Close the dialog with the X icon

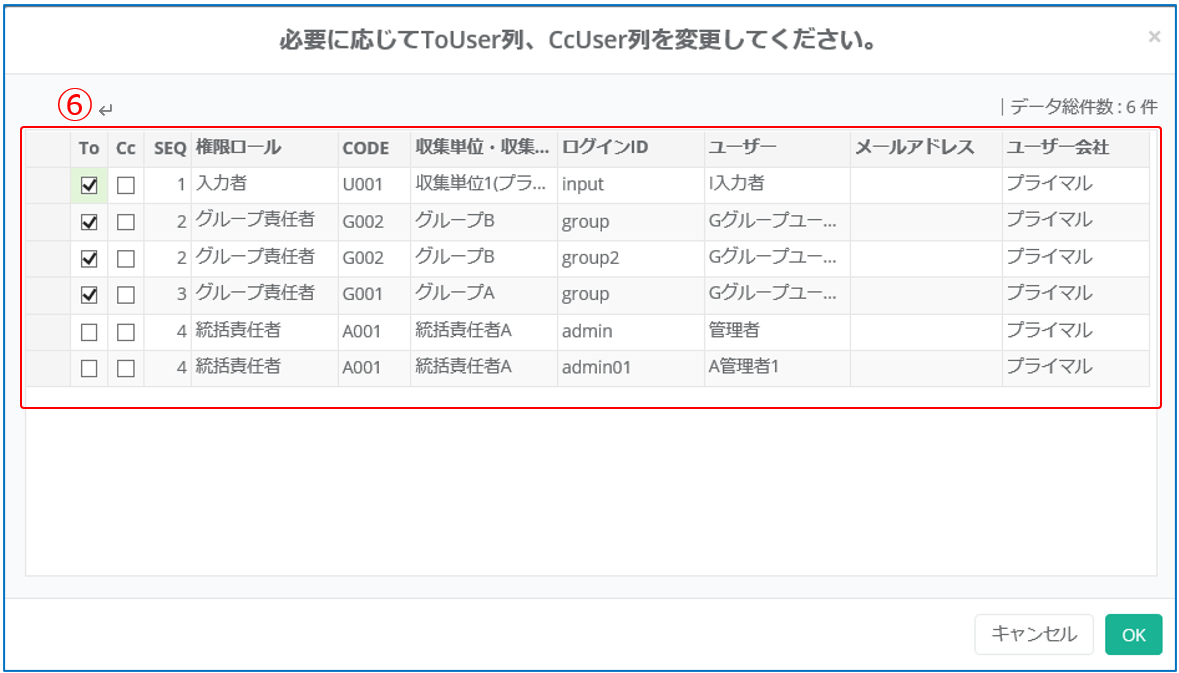click(x=1154, y=37)
